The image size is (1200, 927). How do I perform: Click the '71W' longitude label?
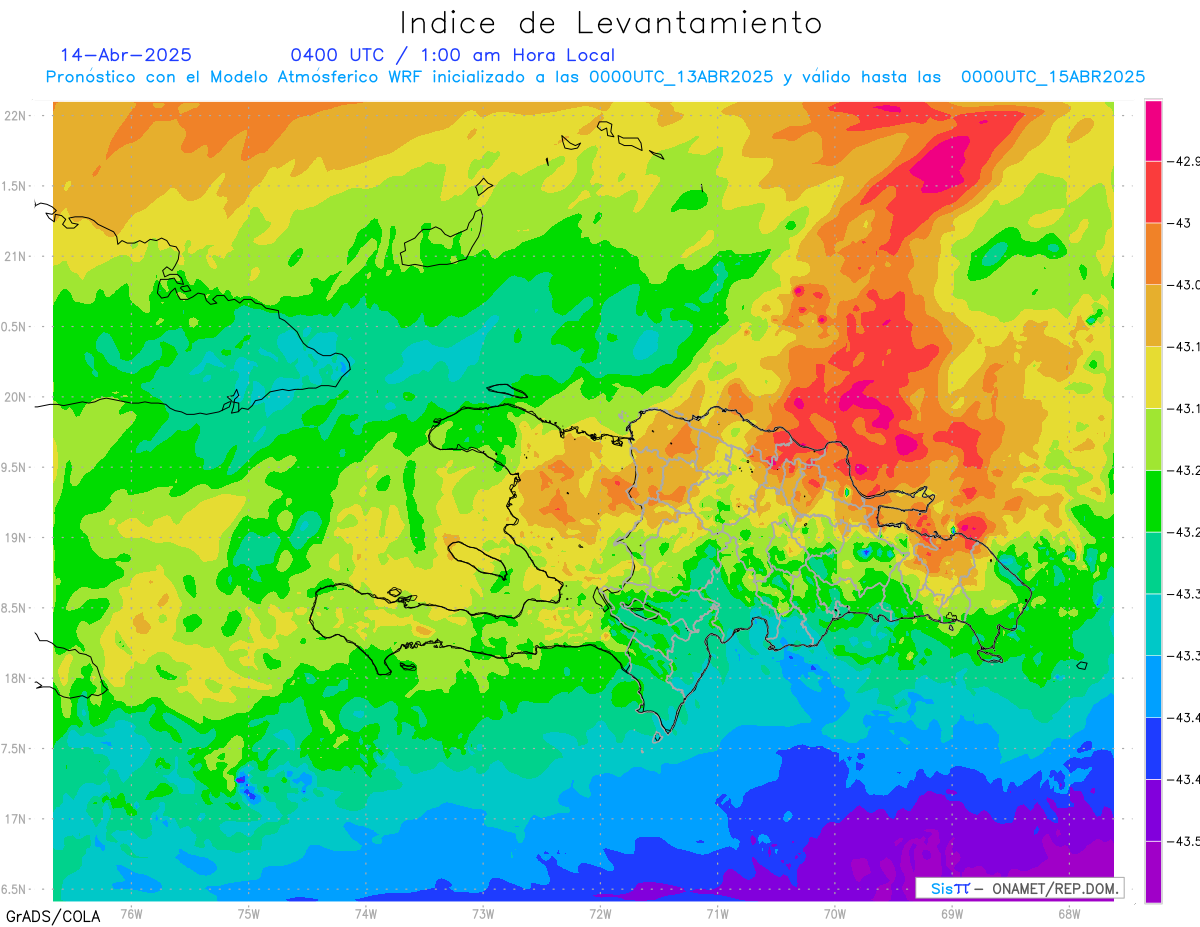[717, 913]
